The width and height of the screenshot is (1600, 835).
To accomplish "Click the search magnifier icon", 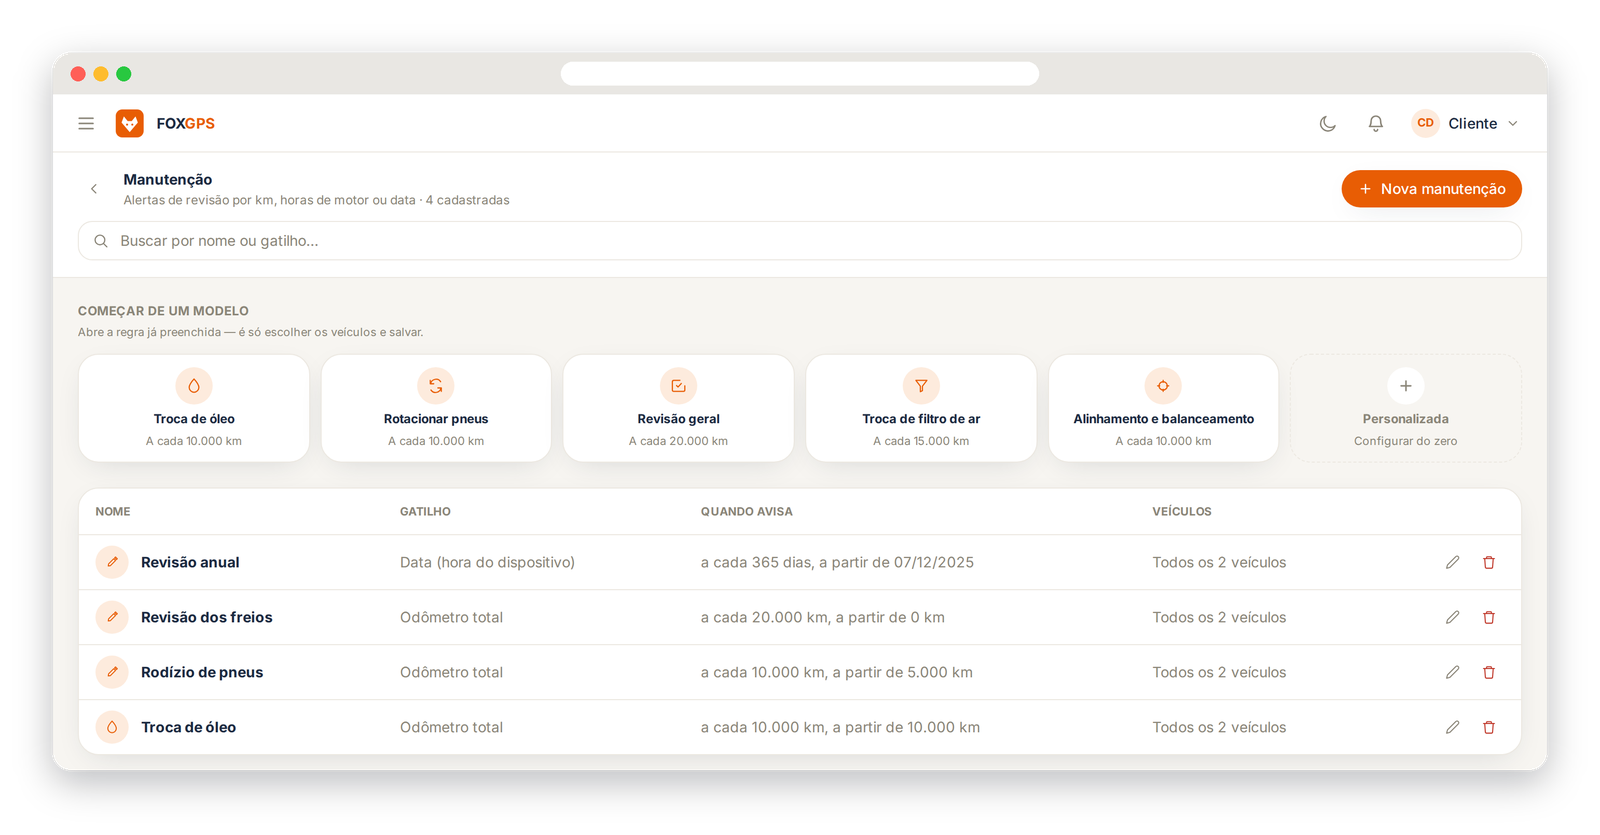I will [101, 241].
